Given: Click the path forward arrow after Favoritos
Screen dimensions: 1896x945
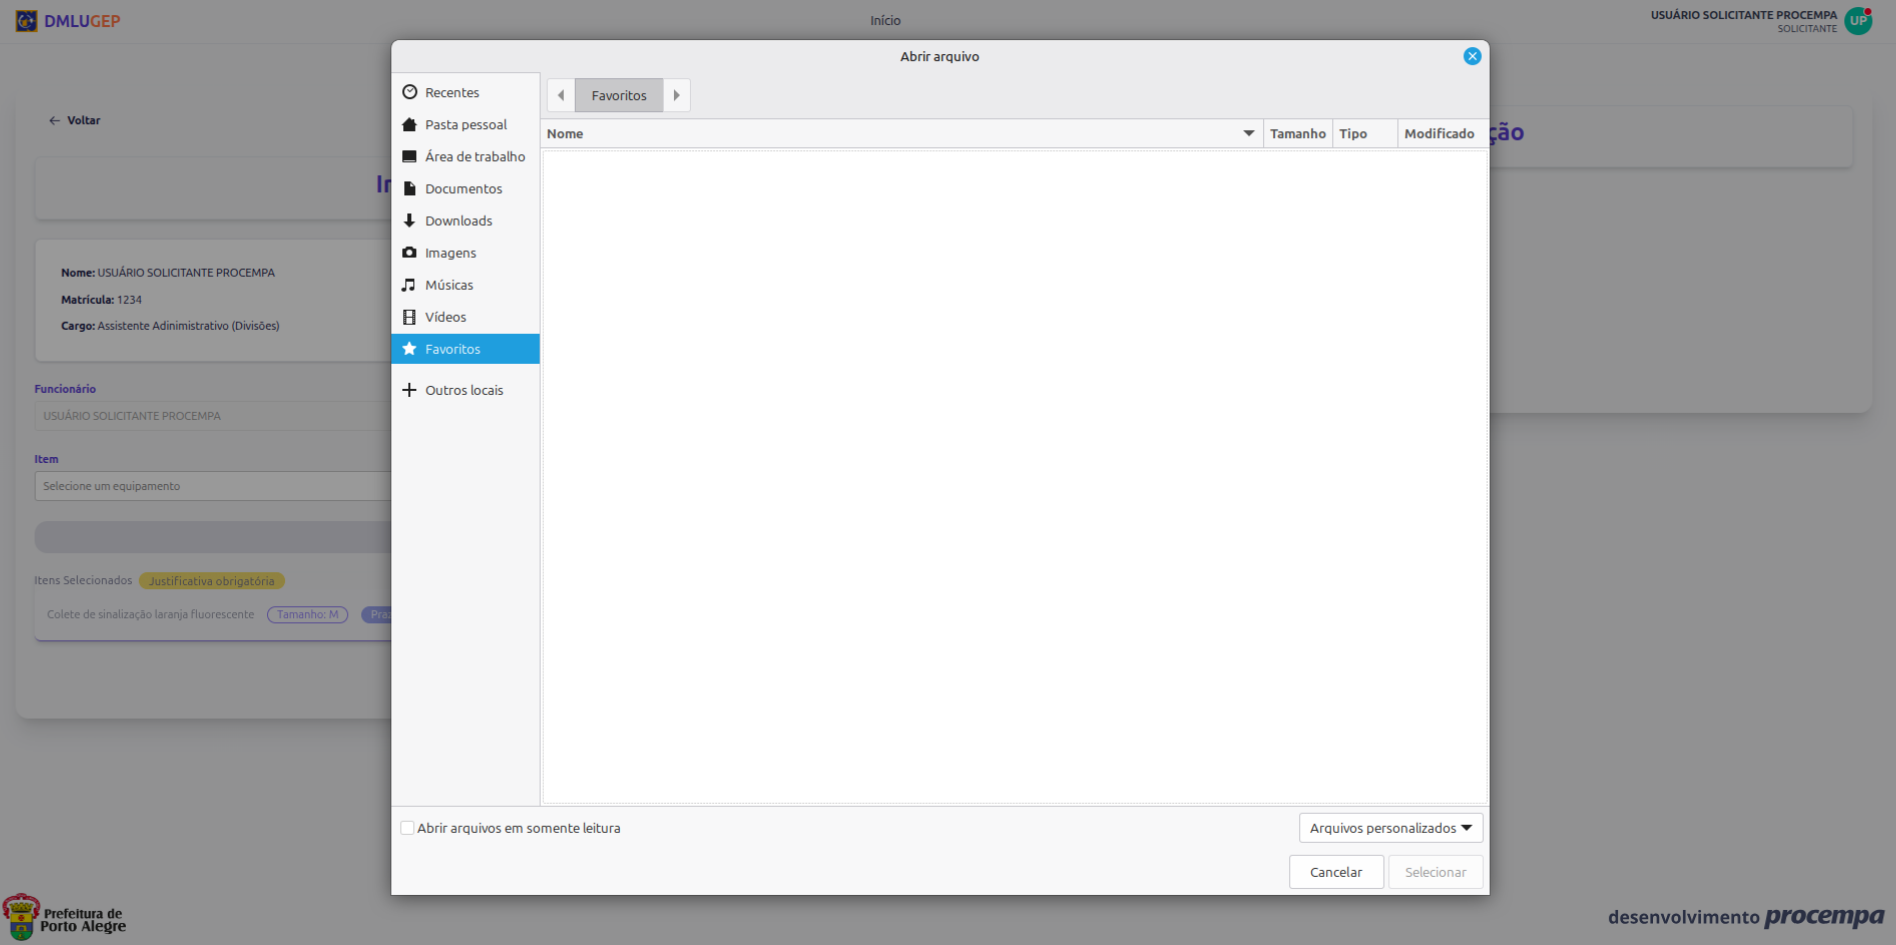Looking at the screenshot, I should click(x=677, y=96).
